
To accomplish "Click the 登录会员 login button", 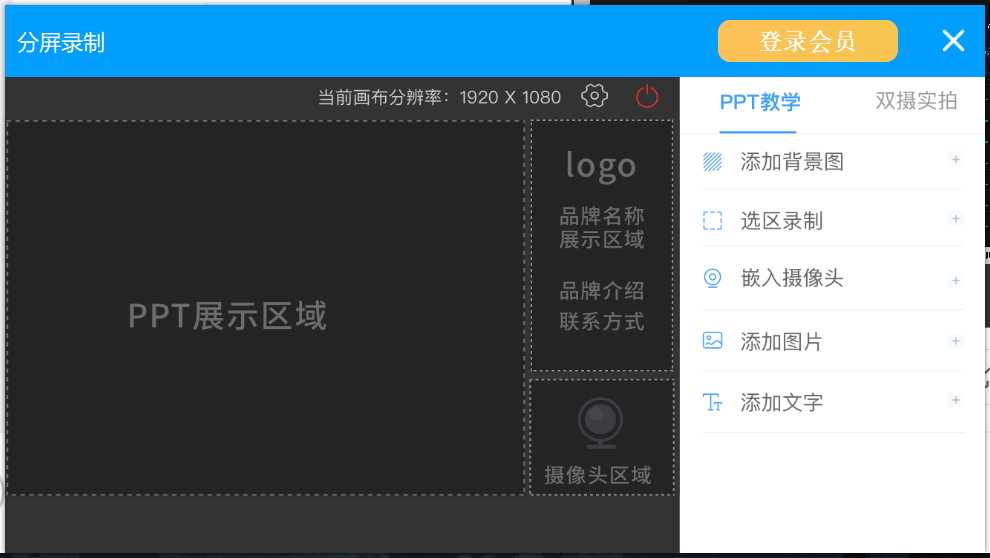I will (807, 41).
